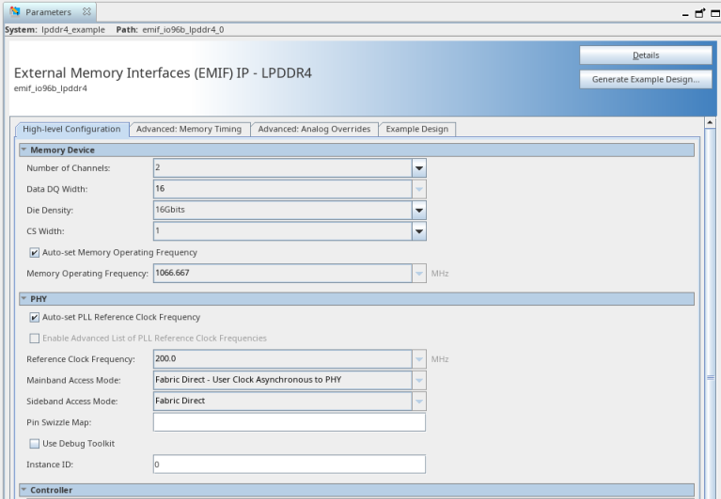Viewport: 721px width, 499px height.
Task: Open the Number of Channels dropdown
Action: 419,168
